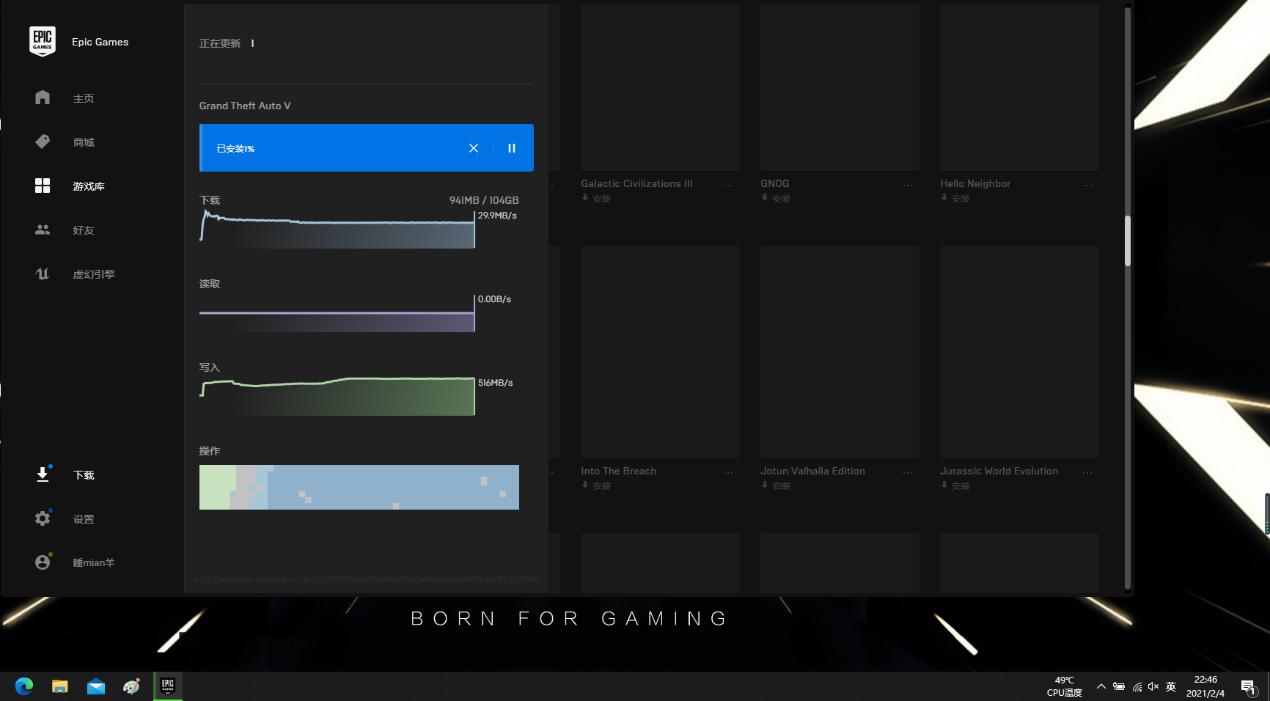This screenshot has width=1270, height=701.
Task: Open the 设置 (Settings) menu item
Action: coord(42,518)
